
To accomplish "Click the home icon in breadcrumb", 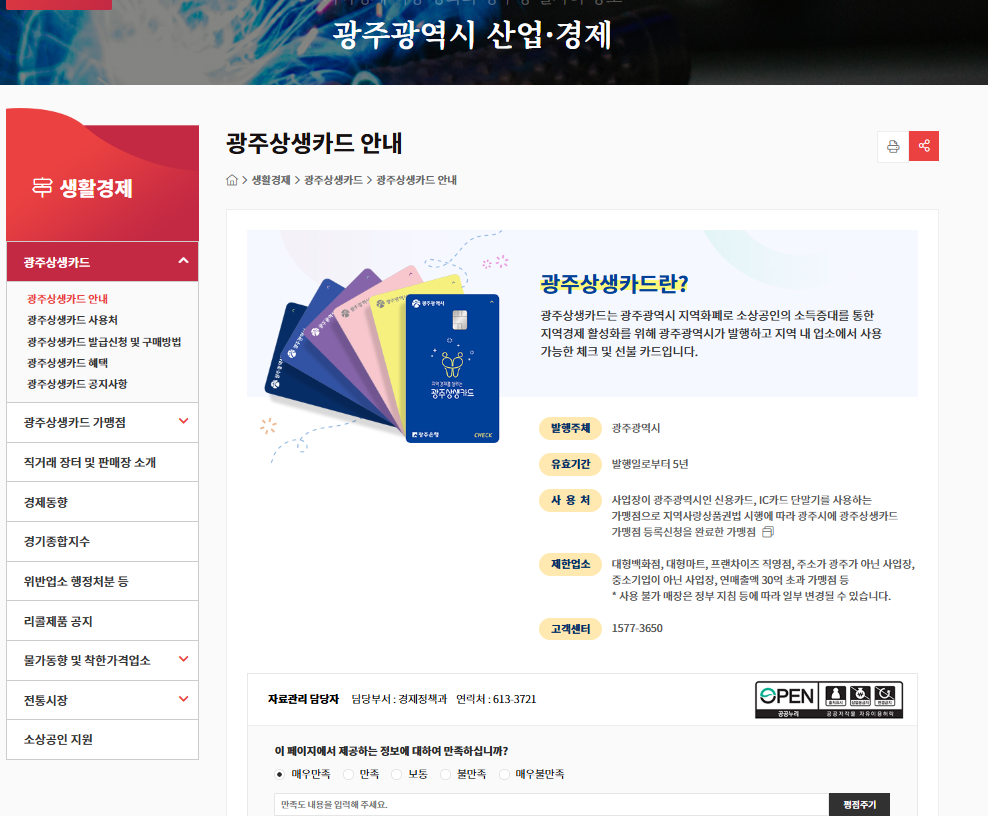I will 232,180.
